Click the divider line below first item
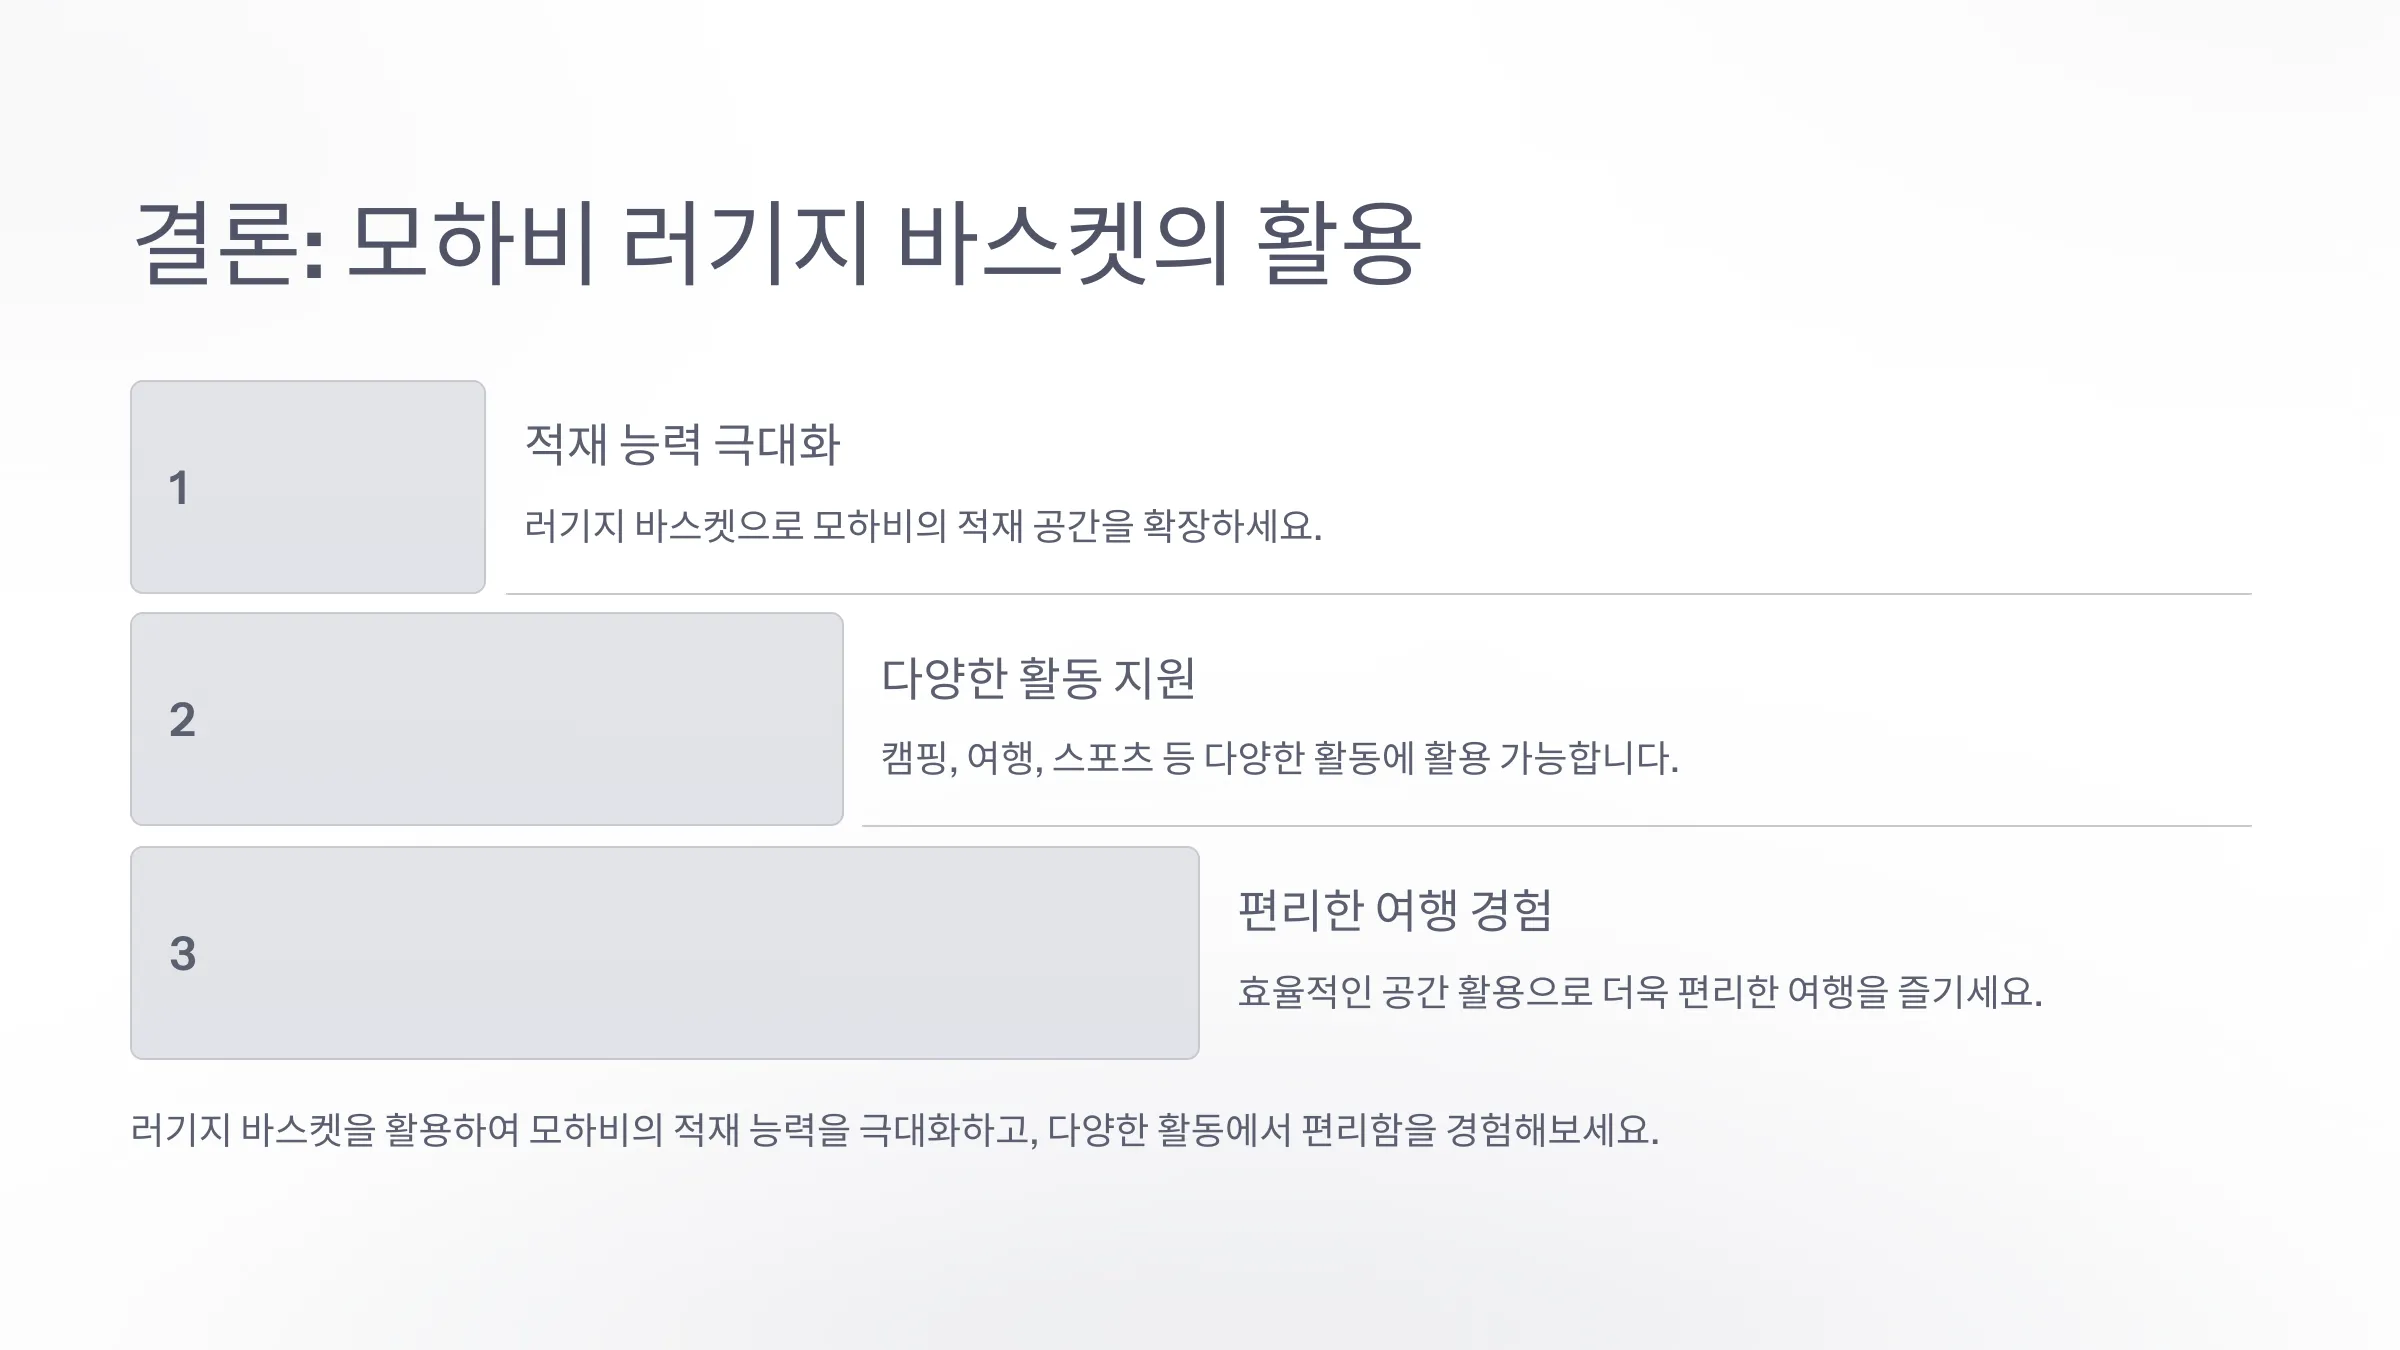This screenshot has width=2400, height=1350. click(1378, 594)
